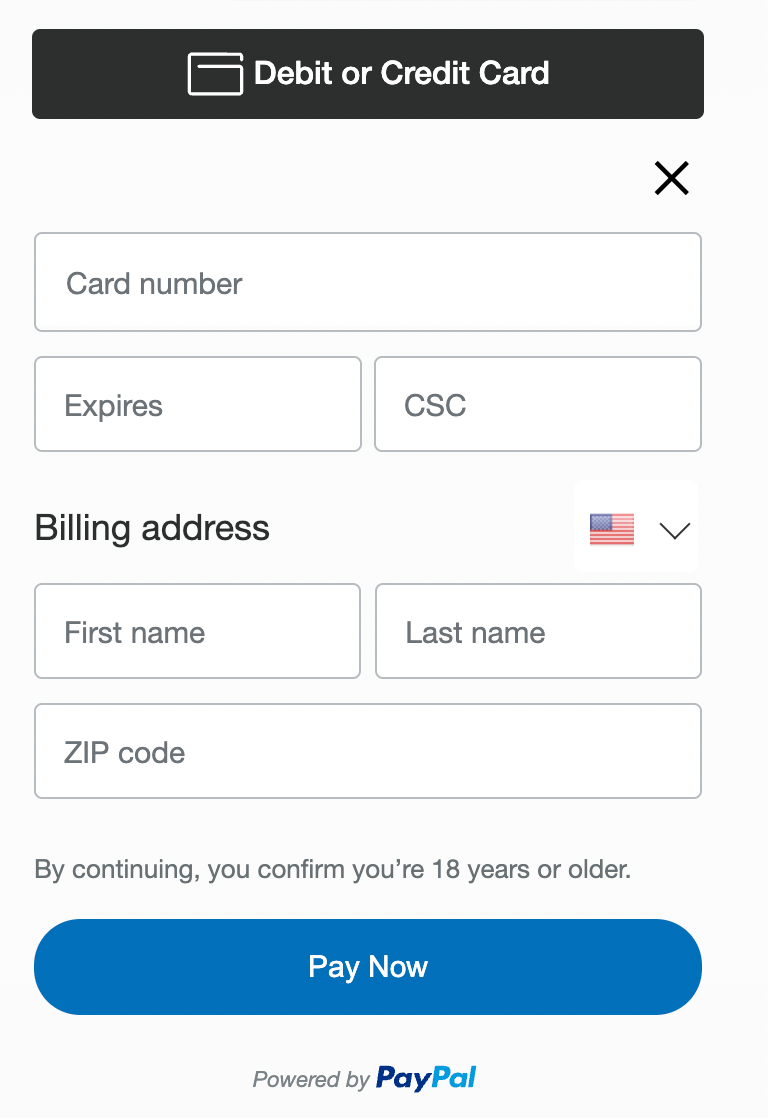Click the dark blue Pay in the logo
Screen dimensions: 768x1118
(403, 1079)
